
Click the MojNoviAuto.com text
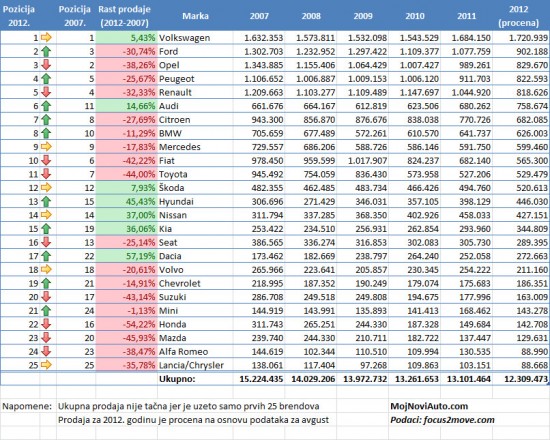429,406
